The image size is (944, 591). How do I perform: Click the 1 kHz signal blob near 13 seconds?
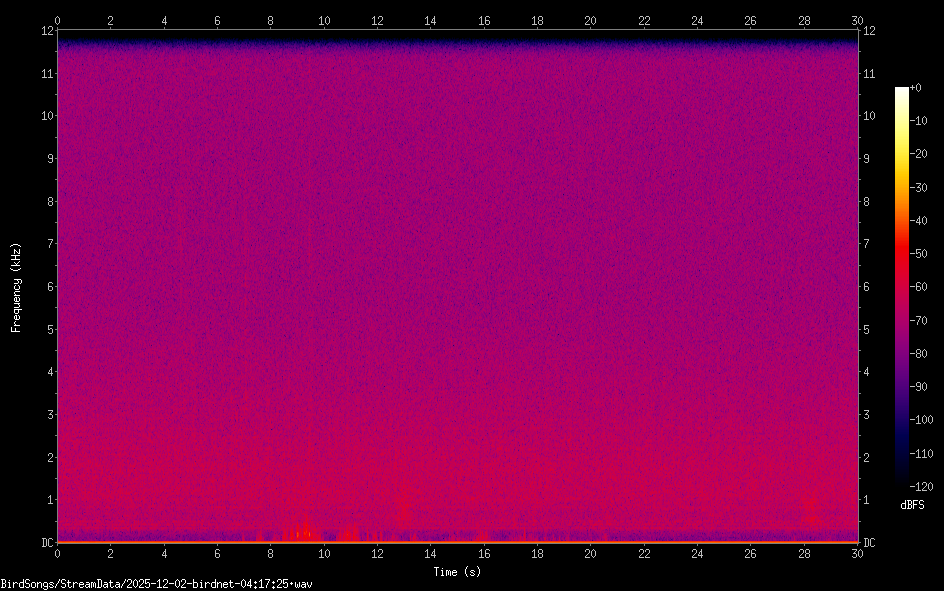pyautogui.click(x=404, y=505)
